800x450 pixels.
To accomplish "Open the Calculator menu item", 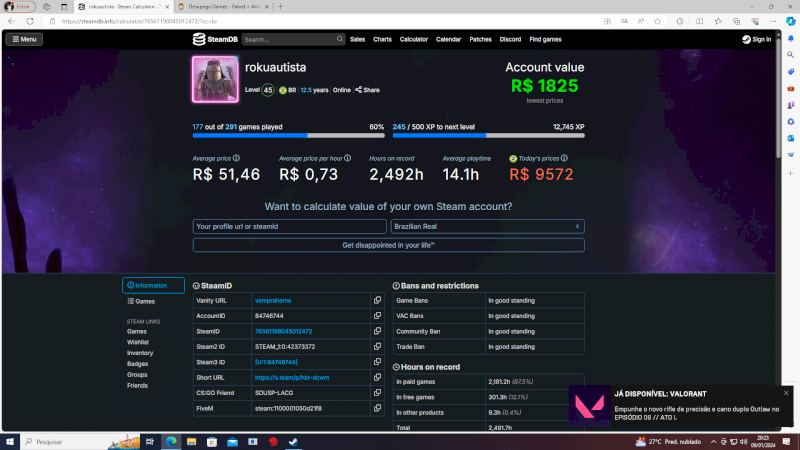I will 413,39.
